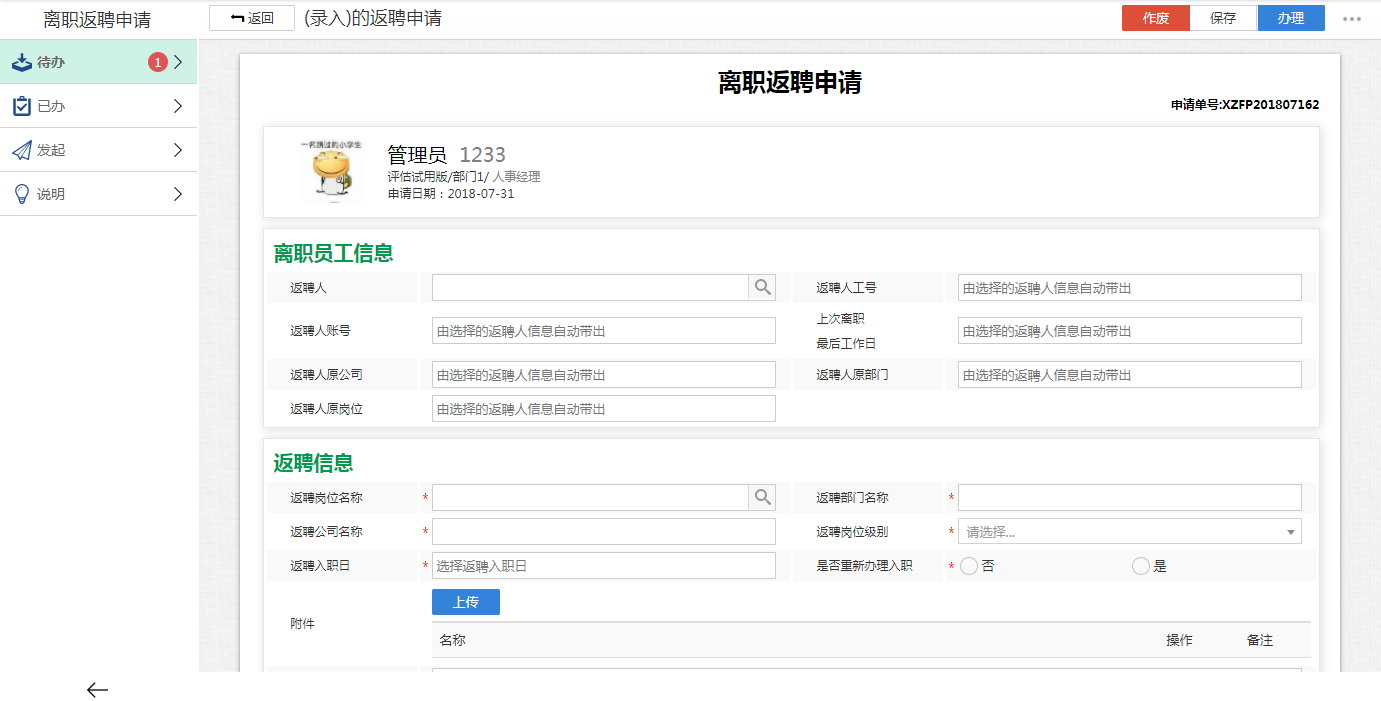Click the 离职员工信息 section heading
Viewport: 1381px width, 701px height.
333,254
